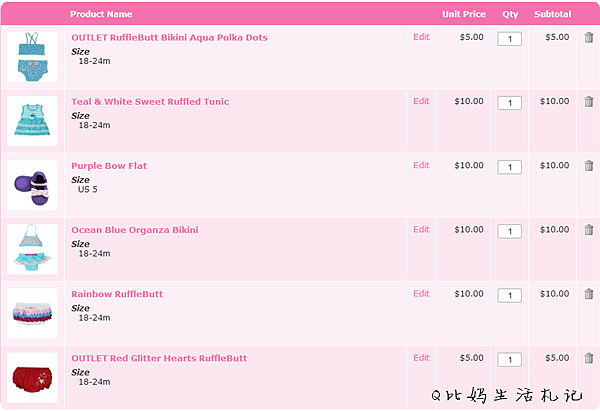
Task: Edit the Ocean Blue Organza Bikini entry
Action: pos(421,230)
